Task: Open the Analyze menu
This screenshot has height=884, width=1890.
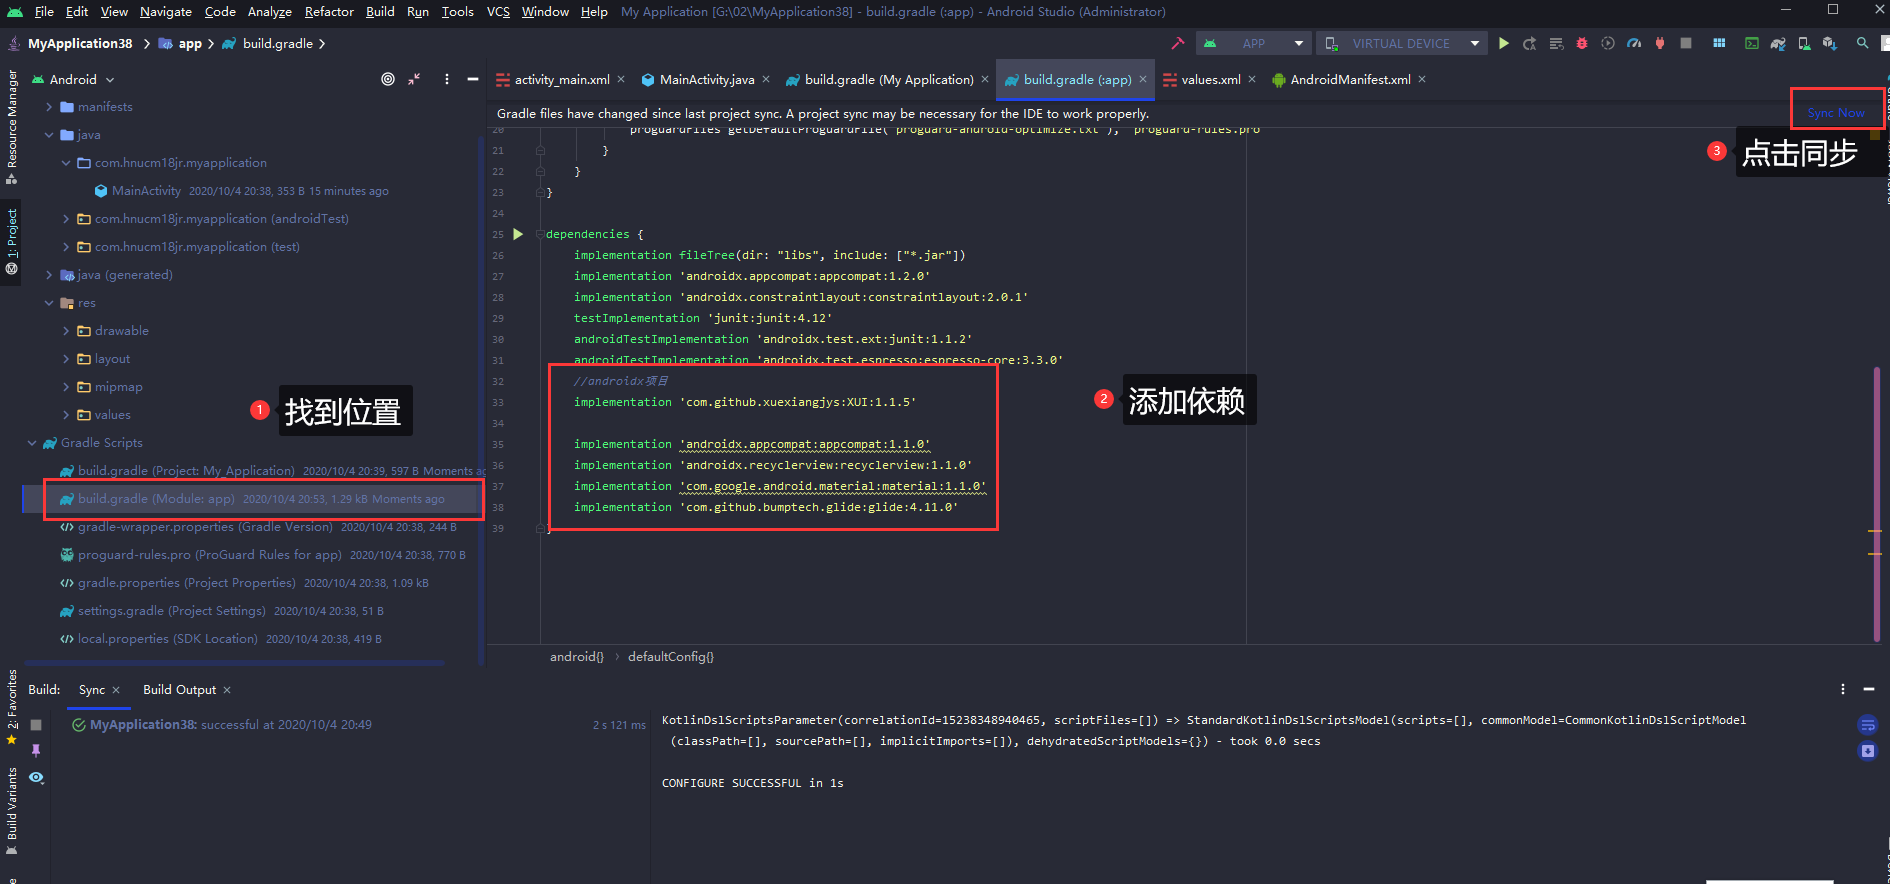Action: pos(270,12)
